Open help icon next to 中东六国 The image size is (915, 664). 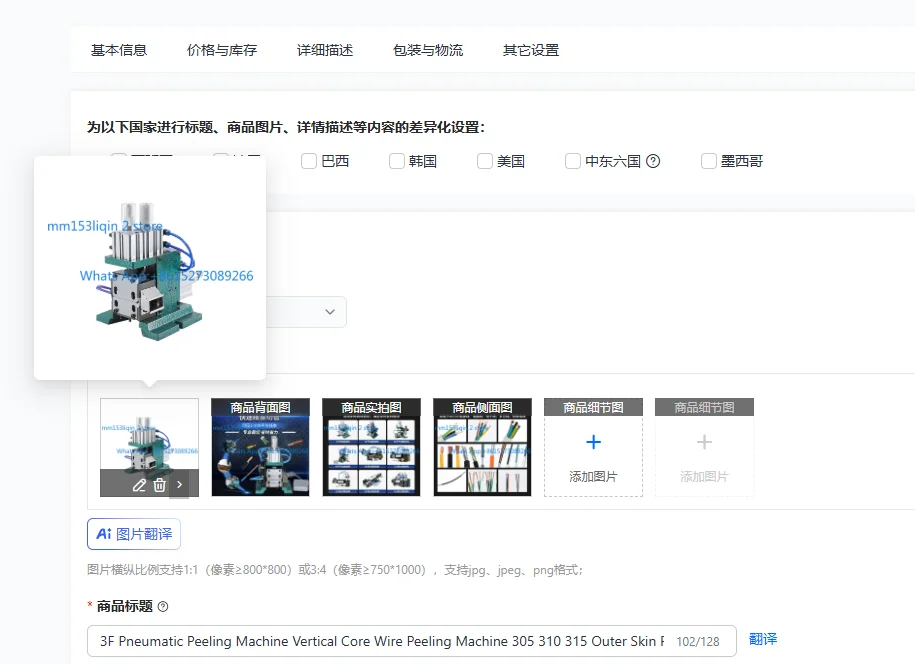pos(653,161)
